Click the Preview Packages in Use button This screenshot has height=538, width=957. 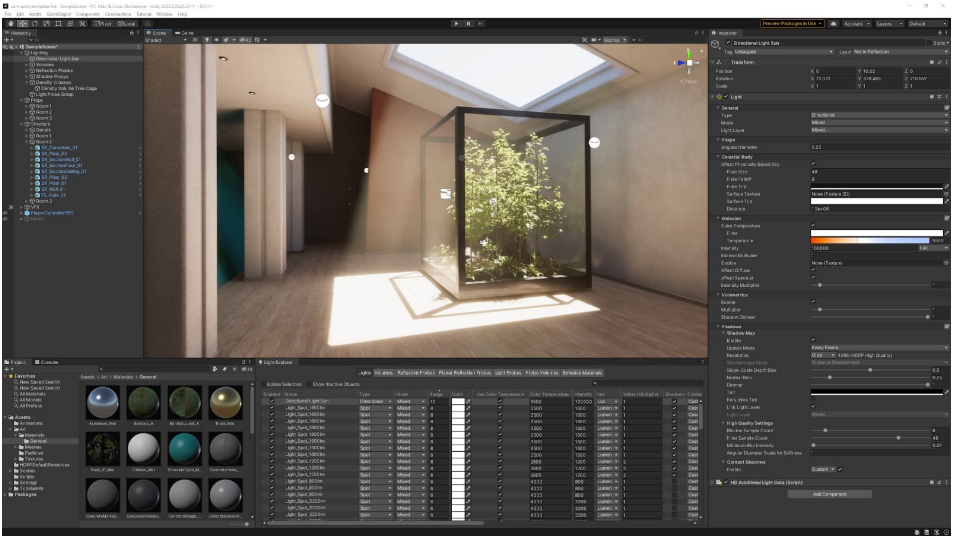point(793,22)
